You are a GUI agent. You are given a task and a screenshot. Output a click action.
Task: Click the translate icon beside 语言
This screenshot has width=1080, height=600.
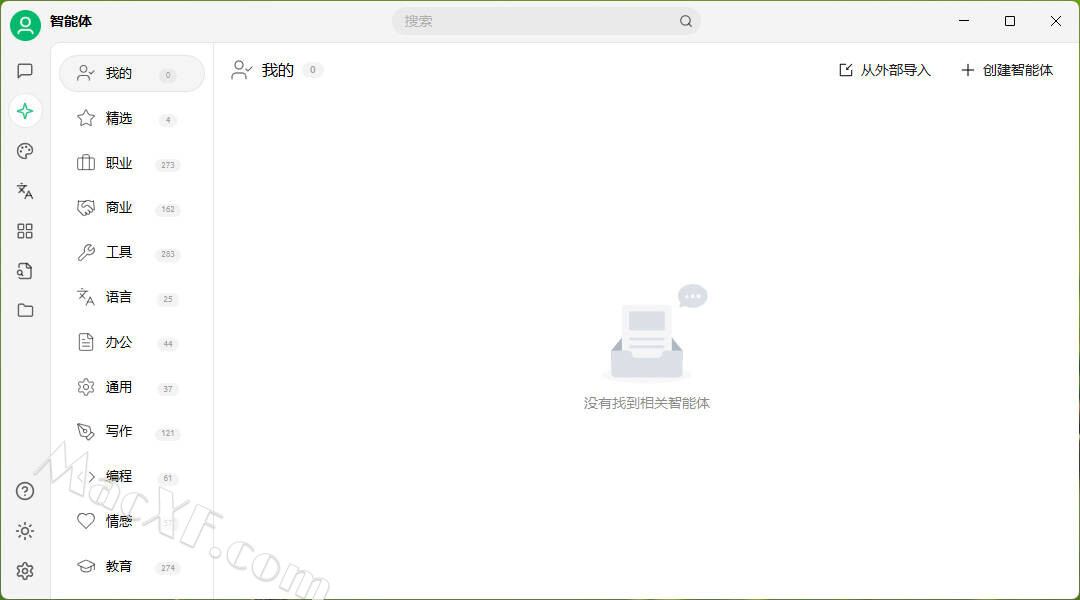point(86,298)
